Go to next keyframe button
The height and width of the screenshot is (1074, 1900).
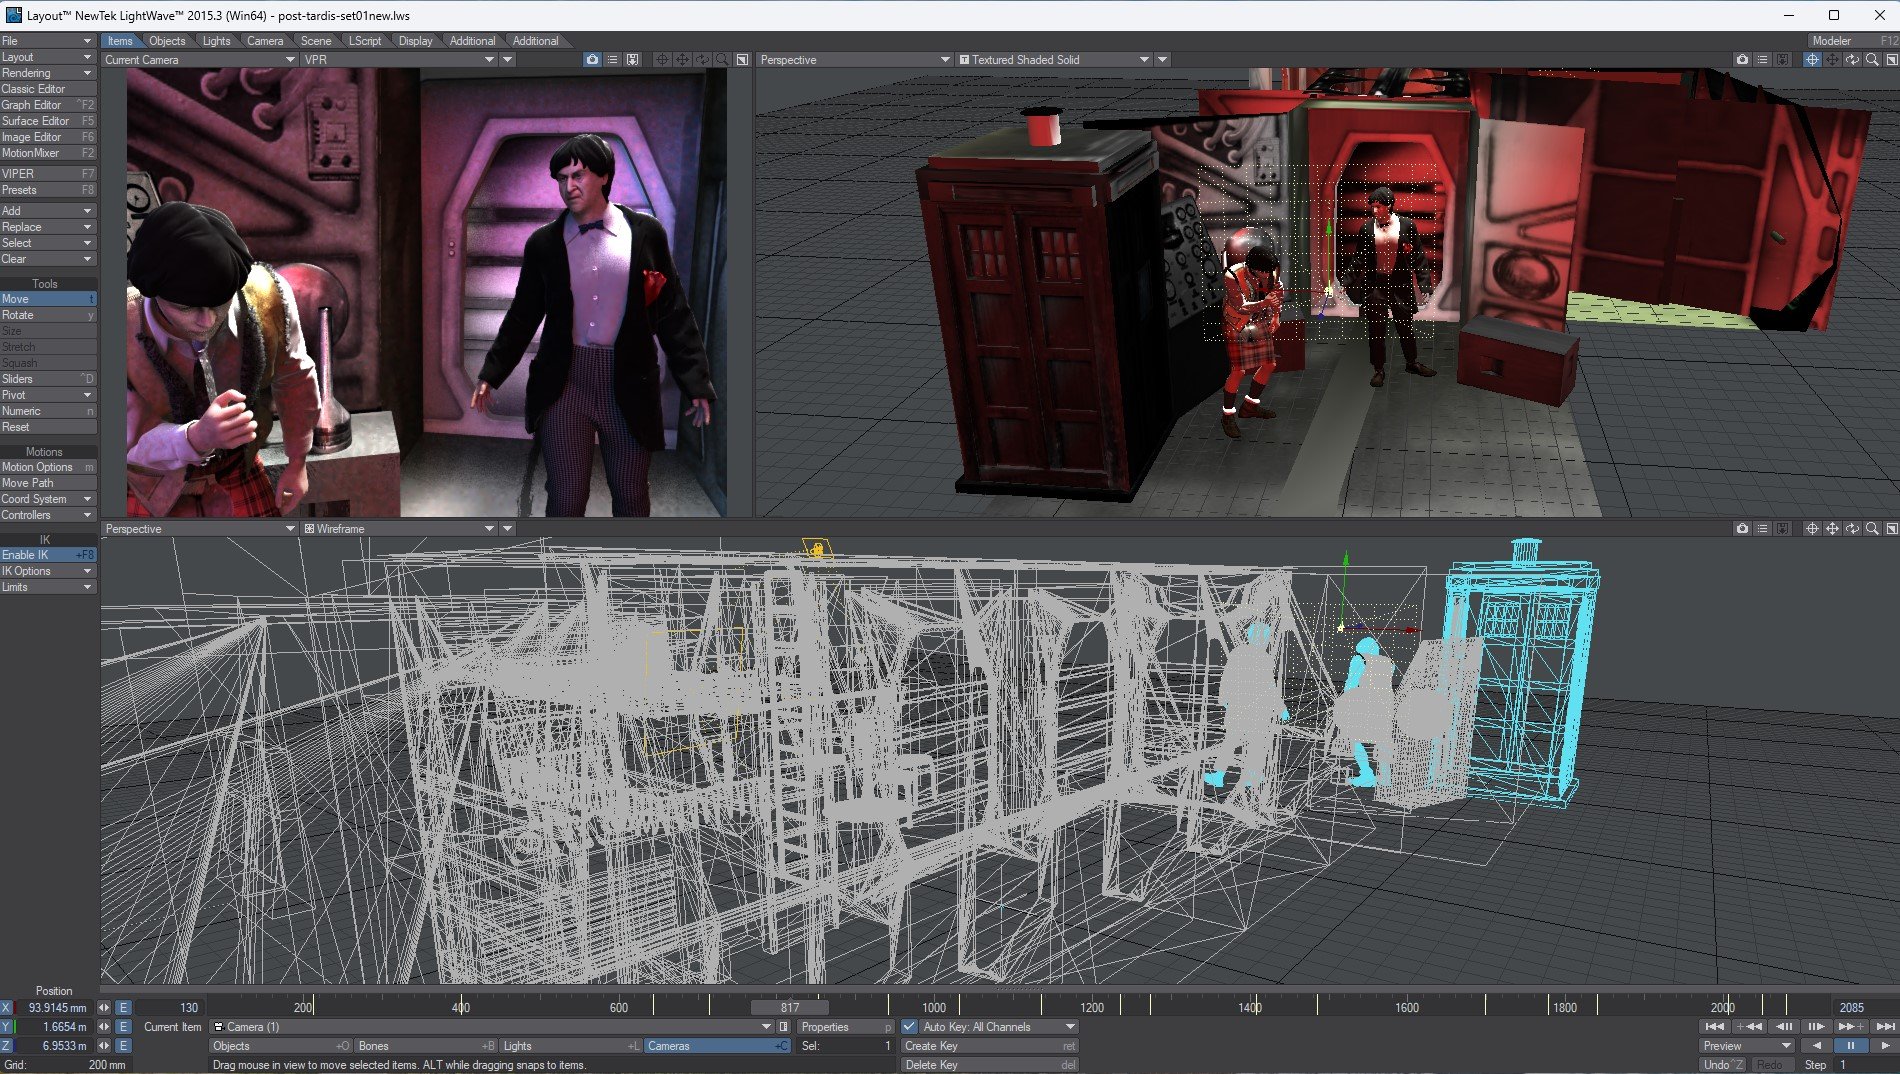tap(1850, 1027)
